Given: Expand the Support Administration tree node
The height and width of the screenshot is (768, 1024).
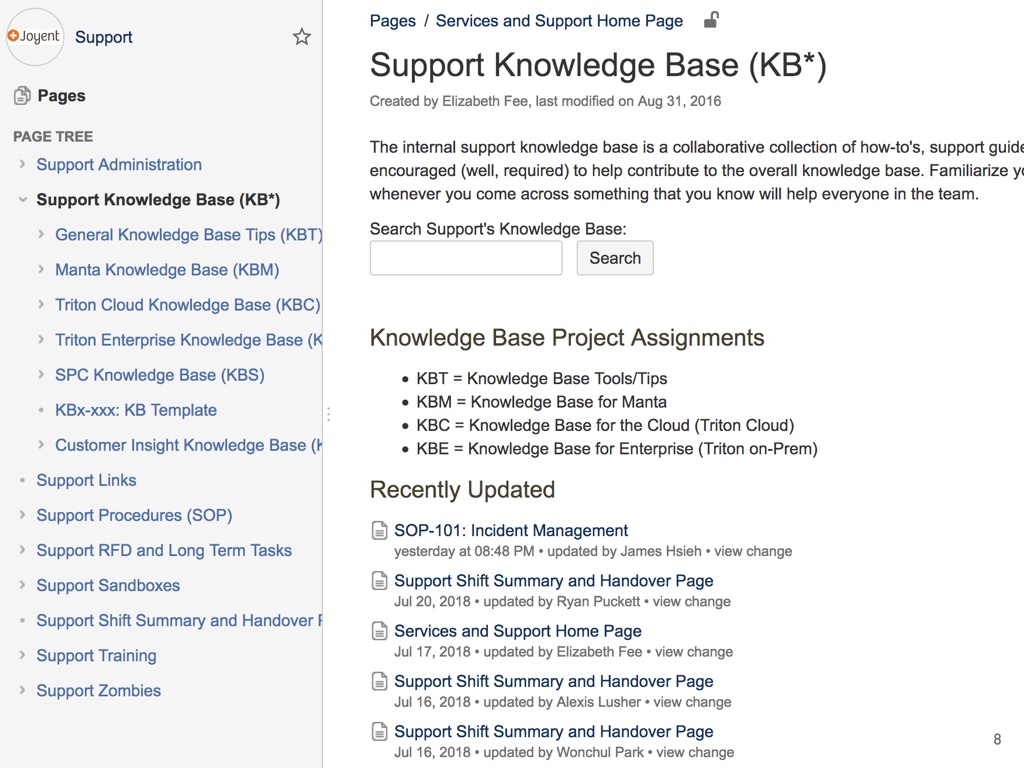Looking at the screenshot, I should (22, 165).
